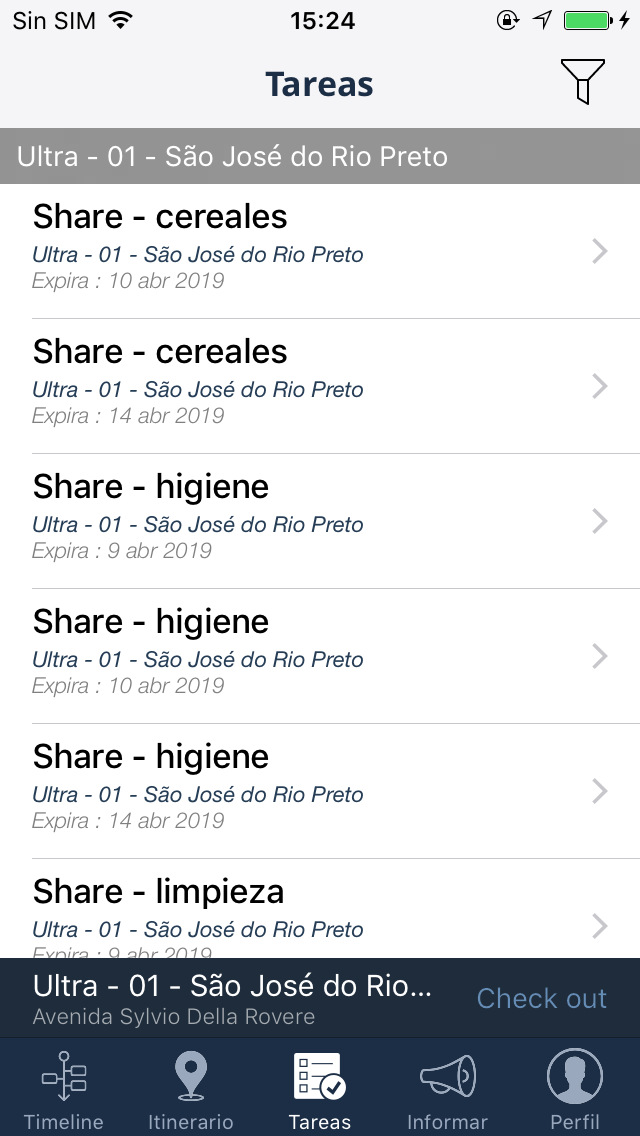Open chevron for Share - limpieza task
The width and height of the screenshot is (640, 1136).
tap(600, 926)
